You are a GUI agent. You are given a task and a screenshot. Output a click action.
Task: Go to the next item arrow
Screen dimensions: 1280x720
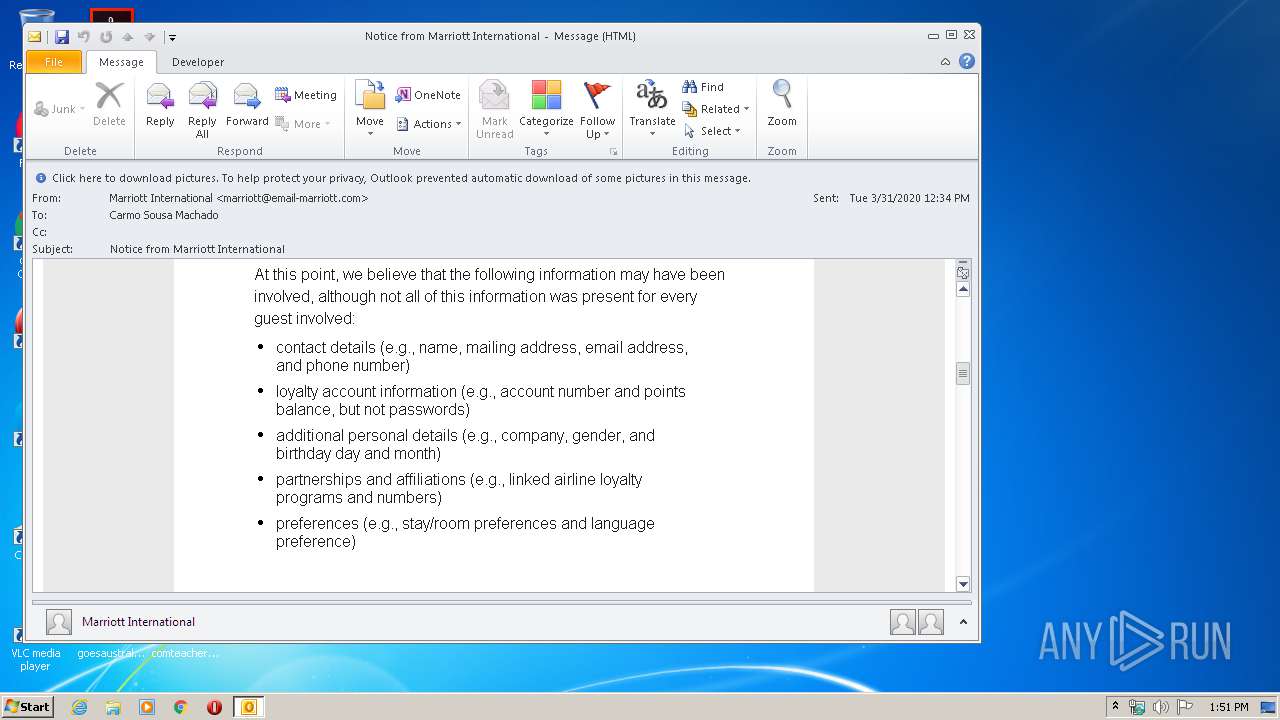[149, 37]
